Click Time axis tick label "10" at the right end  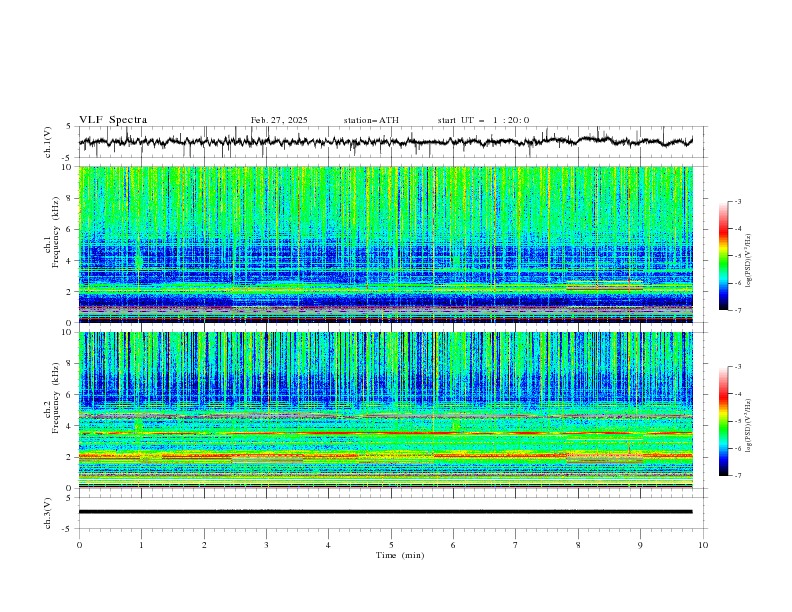[703, 545]
